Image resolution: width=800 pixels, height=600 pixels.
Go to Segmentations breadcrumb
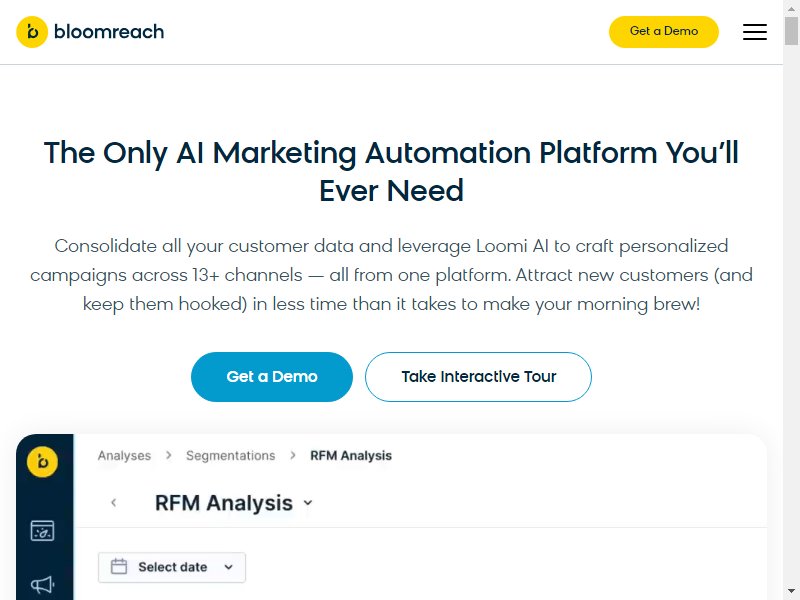point(230,456)
